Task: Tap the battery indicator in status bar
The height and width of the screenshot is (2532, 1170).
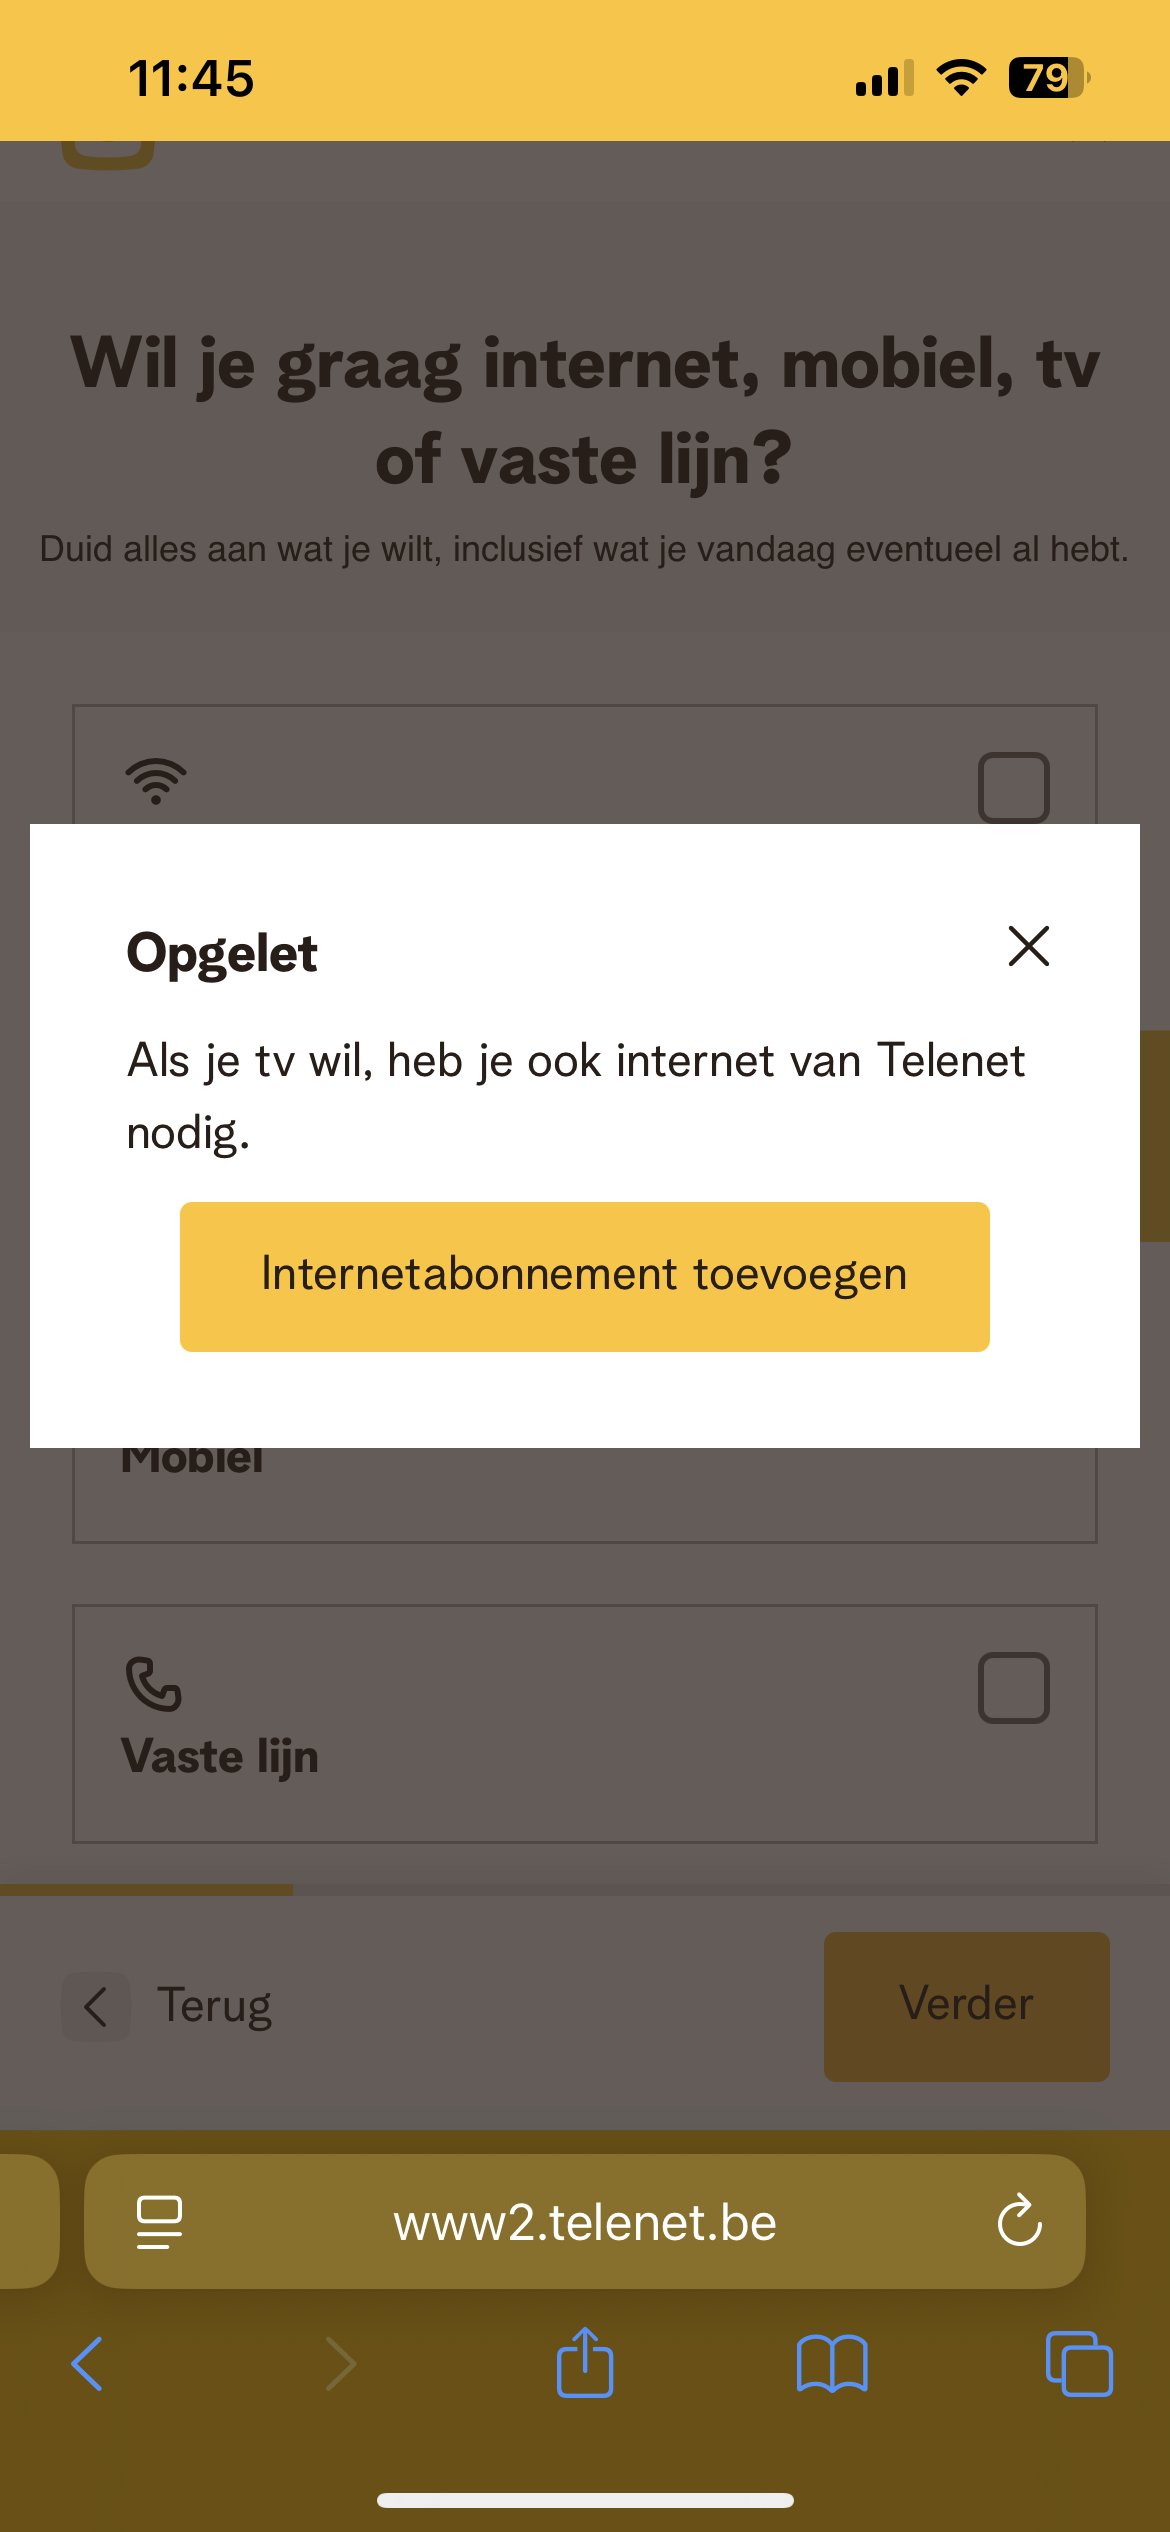Action: [x=1047, y=78]
